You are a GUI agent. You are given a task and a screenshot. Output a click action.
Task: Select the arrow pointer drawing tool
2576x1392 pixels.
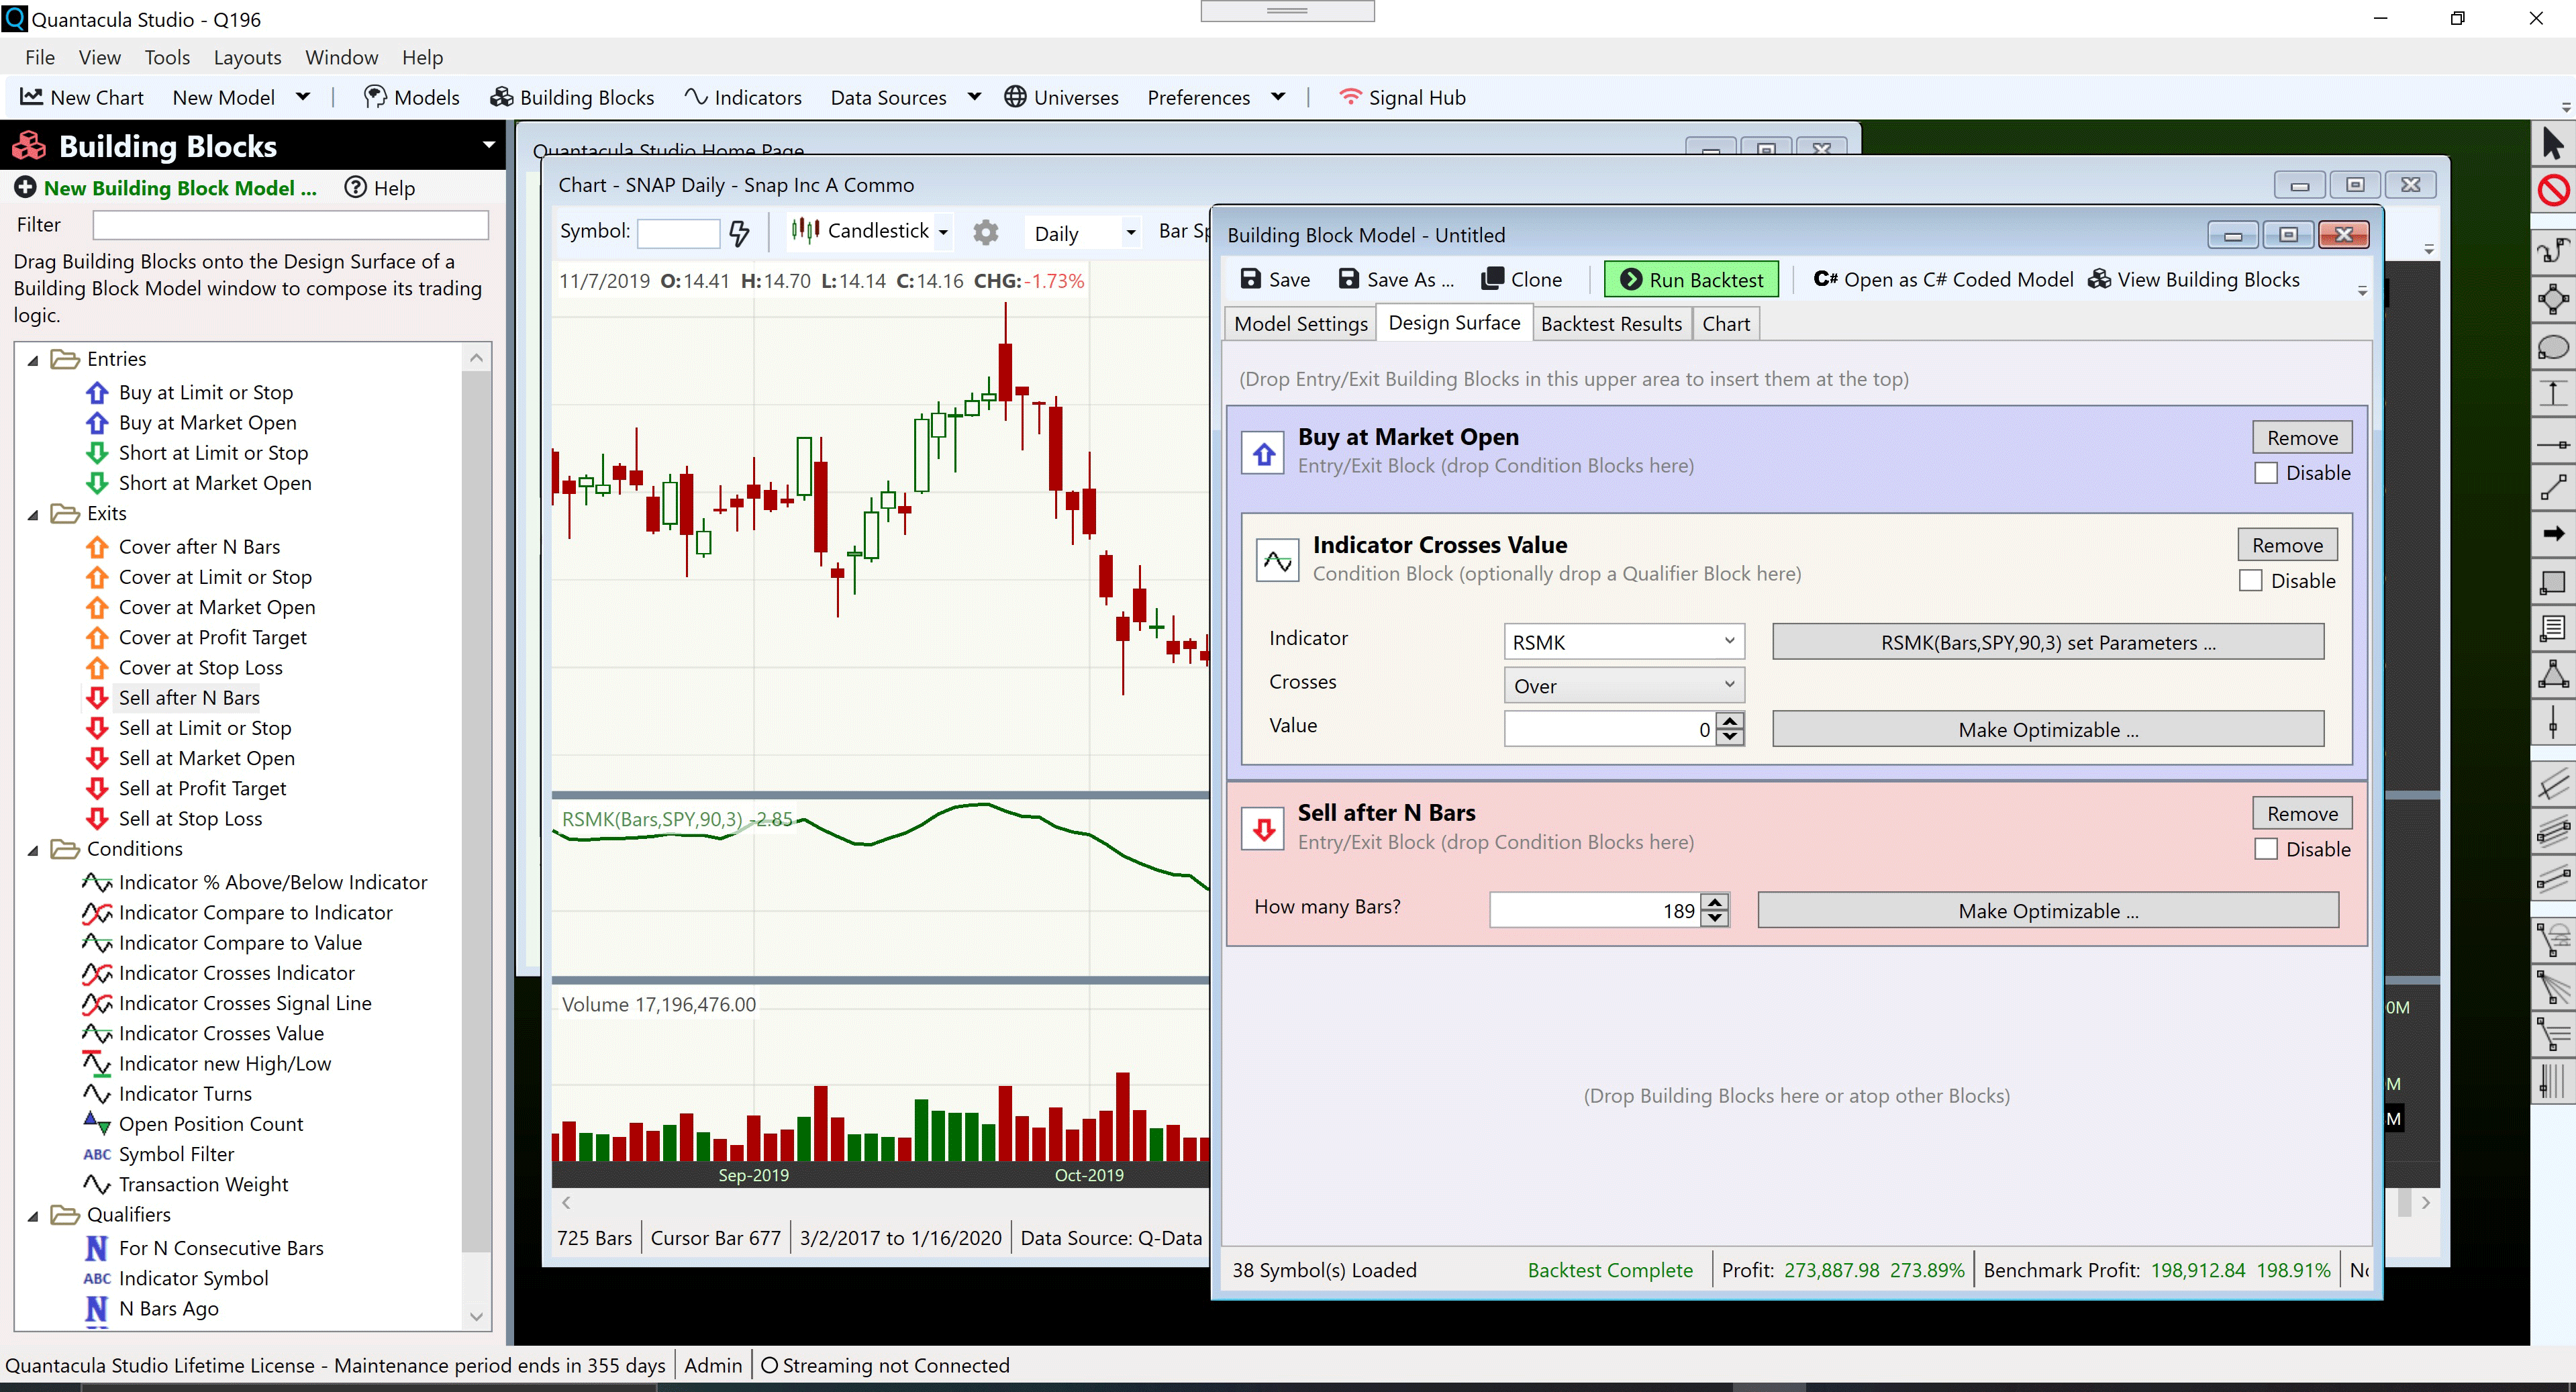pos(2553,144)
